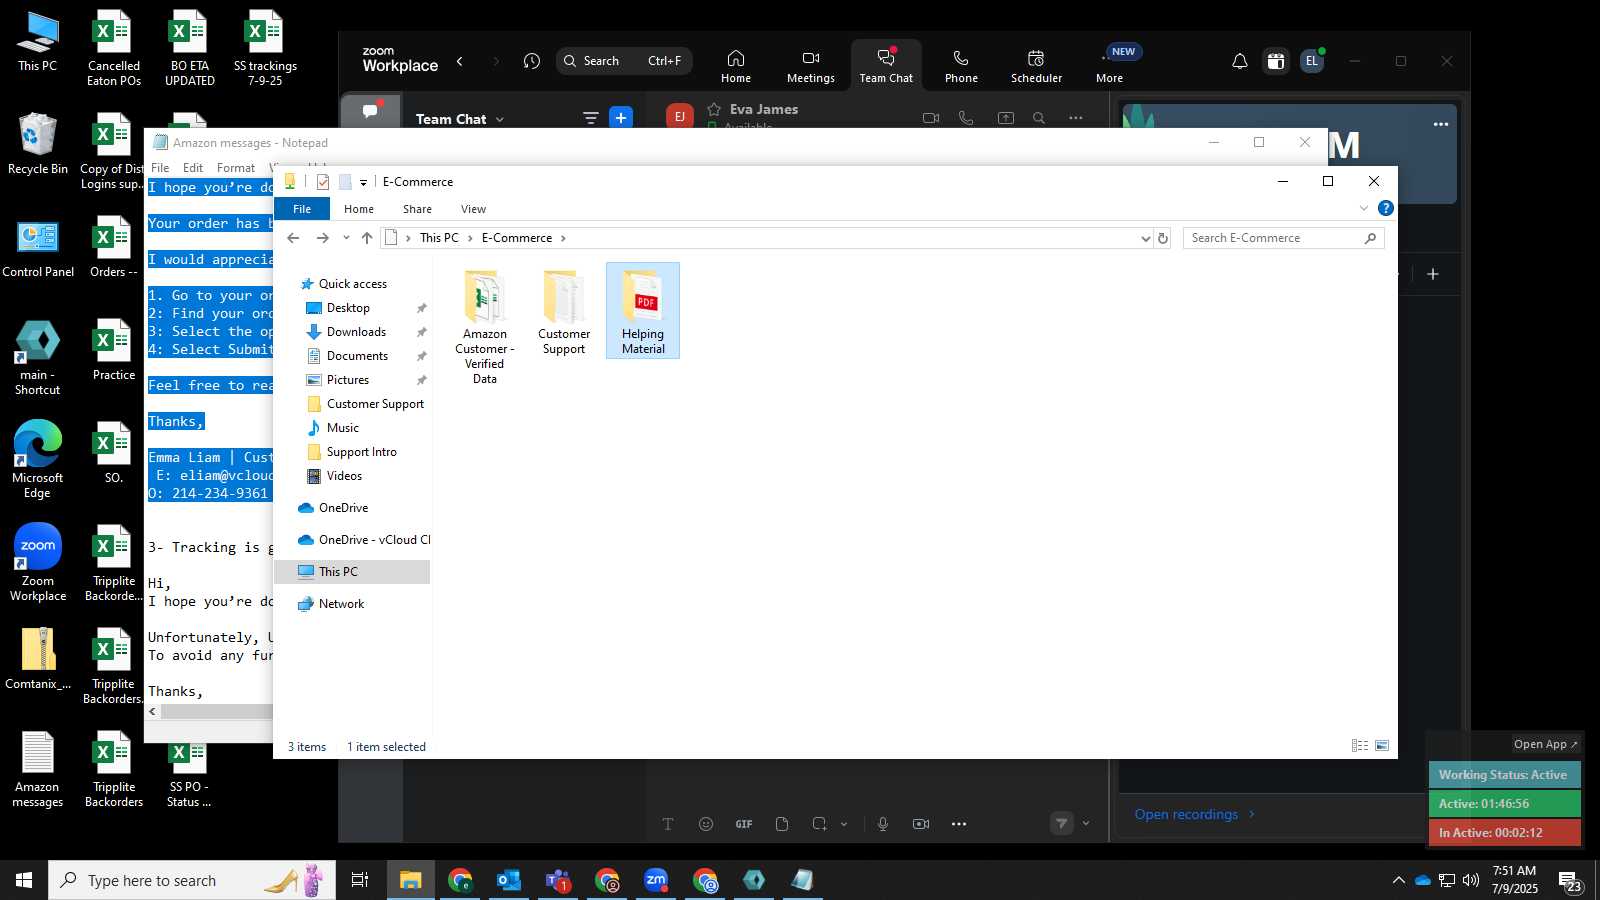Open EL profile avatar in Zoom

[x=1312, y=61]
